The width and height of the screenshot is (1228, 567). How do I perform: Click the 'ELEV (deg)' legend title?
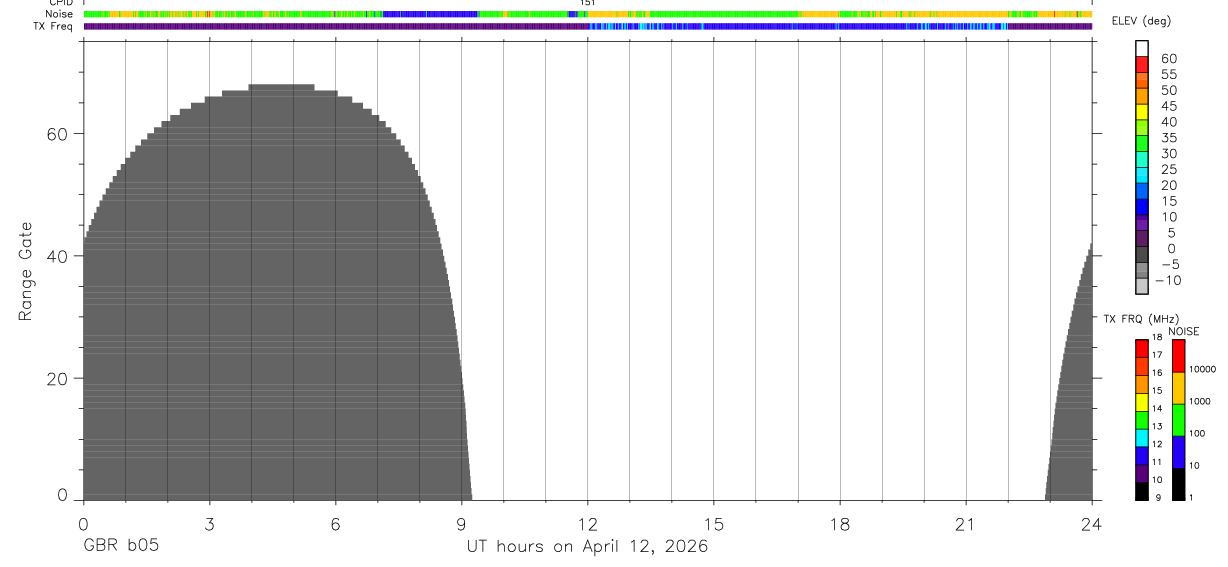click(1141, 21)
